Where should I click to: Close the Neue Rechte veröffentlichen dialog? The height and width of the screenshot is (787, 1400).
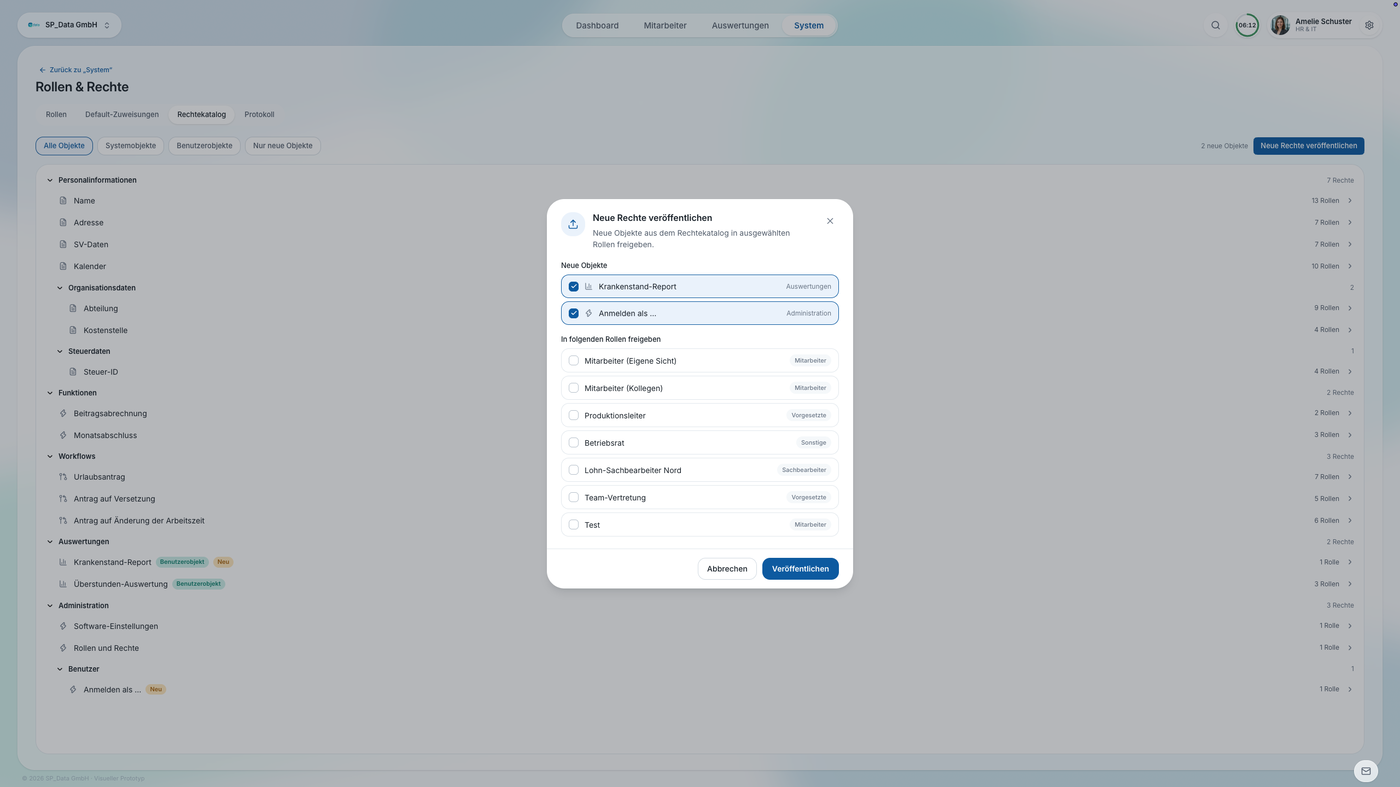[830, 221]
